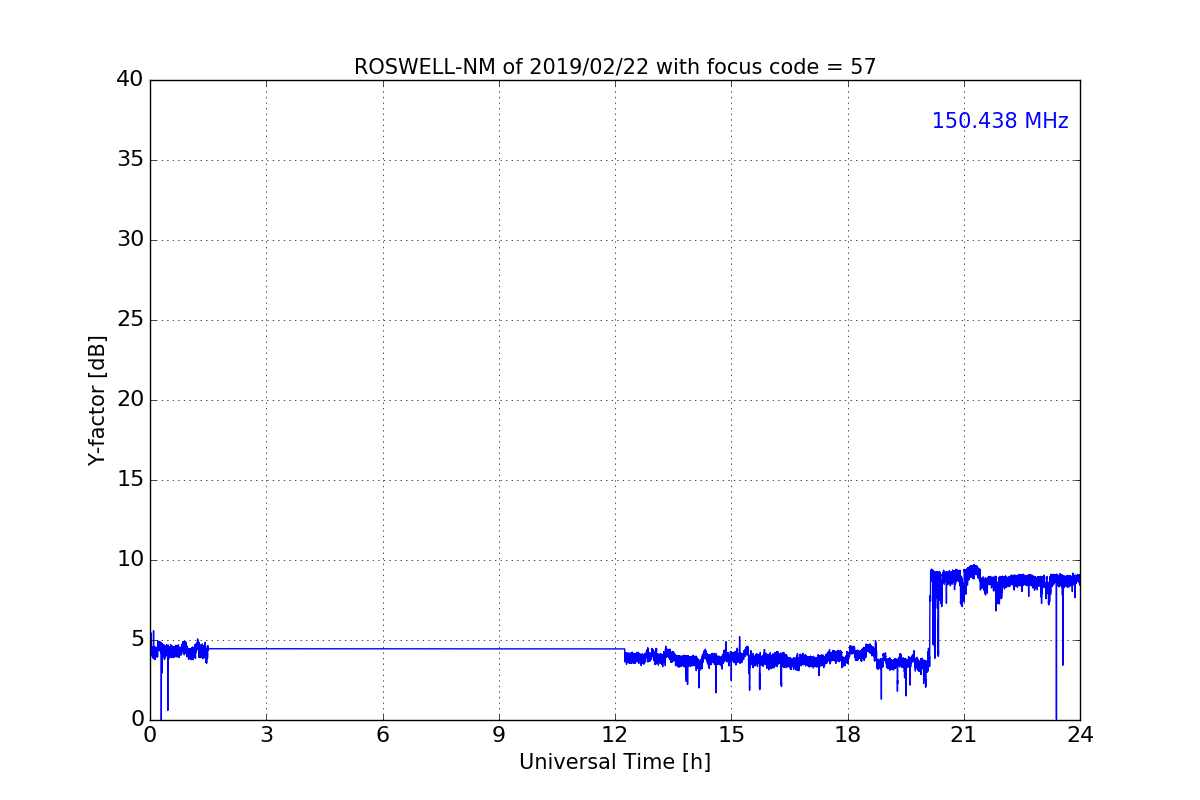Click y-axis tick label 30
The height and width of the screenshot is (800, 1200).
[130, 240]
